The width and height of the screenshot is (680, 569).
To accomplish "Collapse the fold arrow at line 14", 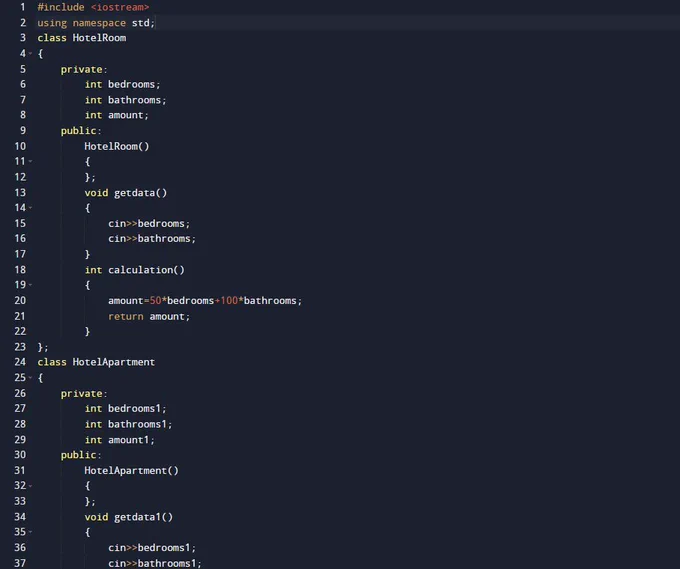I will coord(30,208).
